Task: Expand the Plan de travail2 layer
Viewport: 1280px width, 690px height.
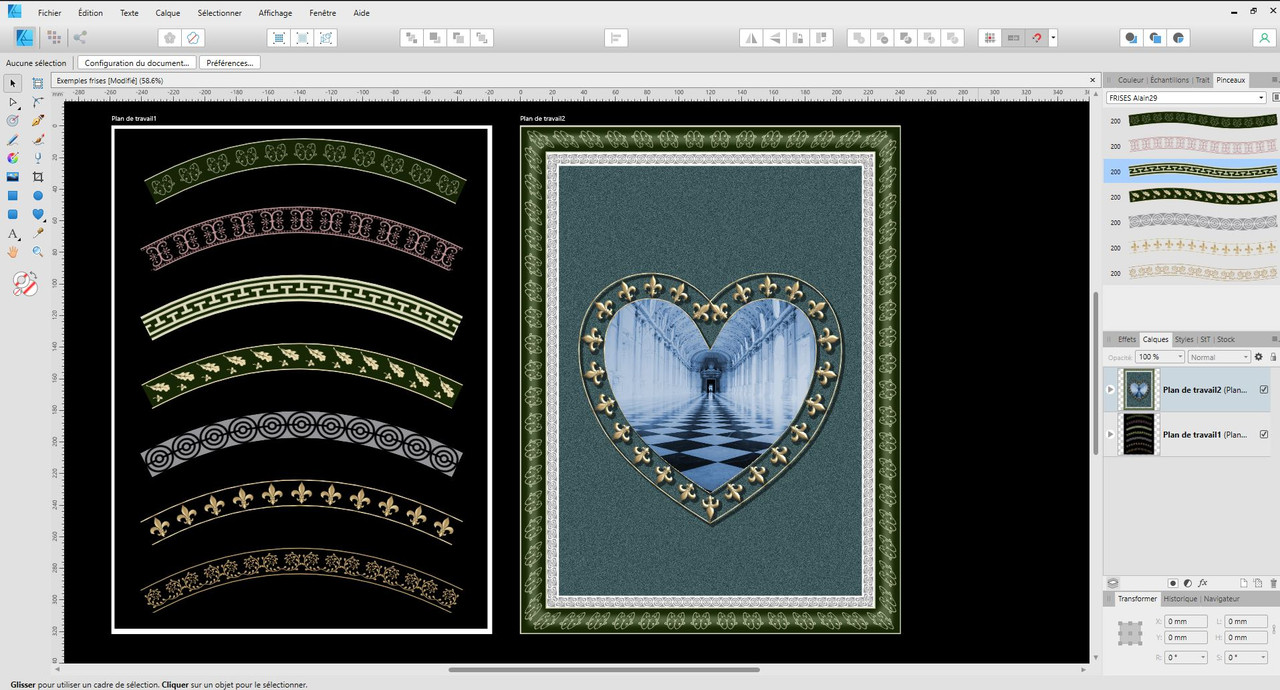Action: [1110, 389]
